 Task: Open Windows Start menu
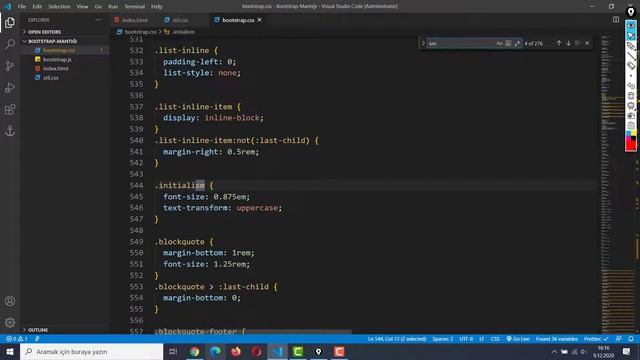(x=10, y=351)
